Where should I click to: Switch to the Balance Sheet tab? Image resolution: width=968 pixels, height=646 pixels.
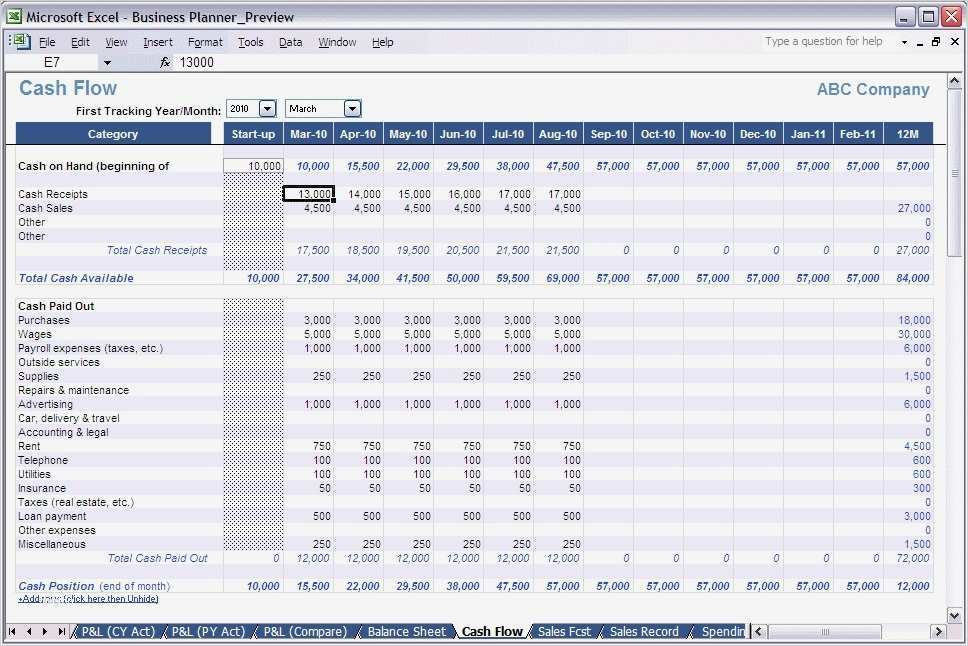pyautogui.click(x=405, y=631)
